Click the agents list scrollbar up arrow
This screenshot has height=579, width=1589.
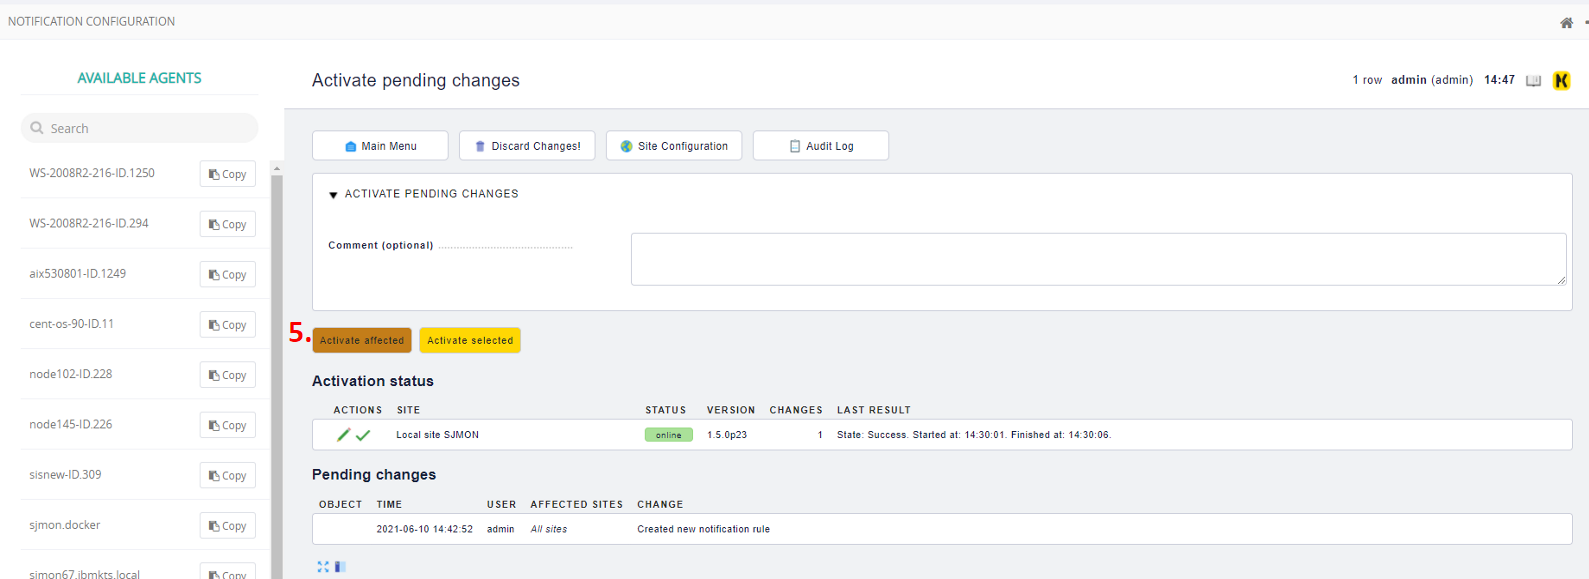(x=277, y=168)
